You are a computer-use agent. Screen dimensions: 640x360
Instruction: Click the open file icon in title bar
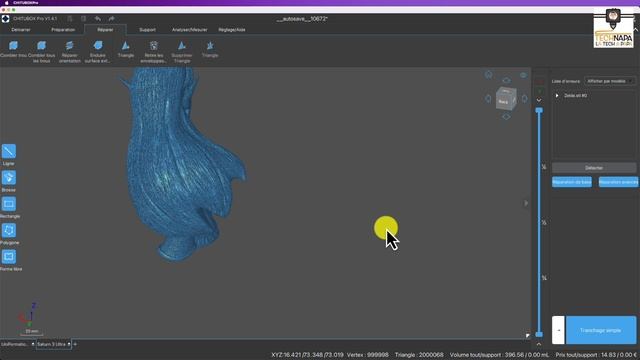point(70,18)
